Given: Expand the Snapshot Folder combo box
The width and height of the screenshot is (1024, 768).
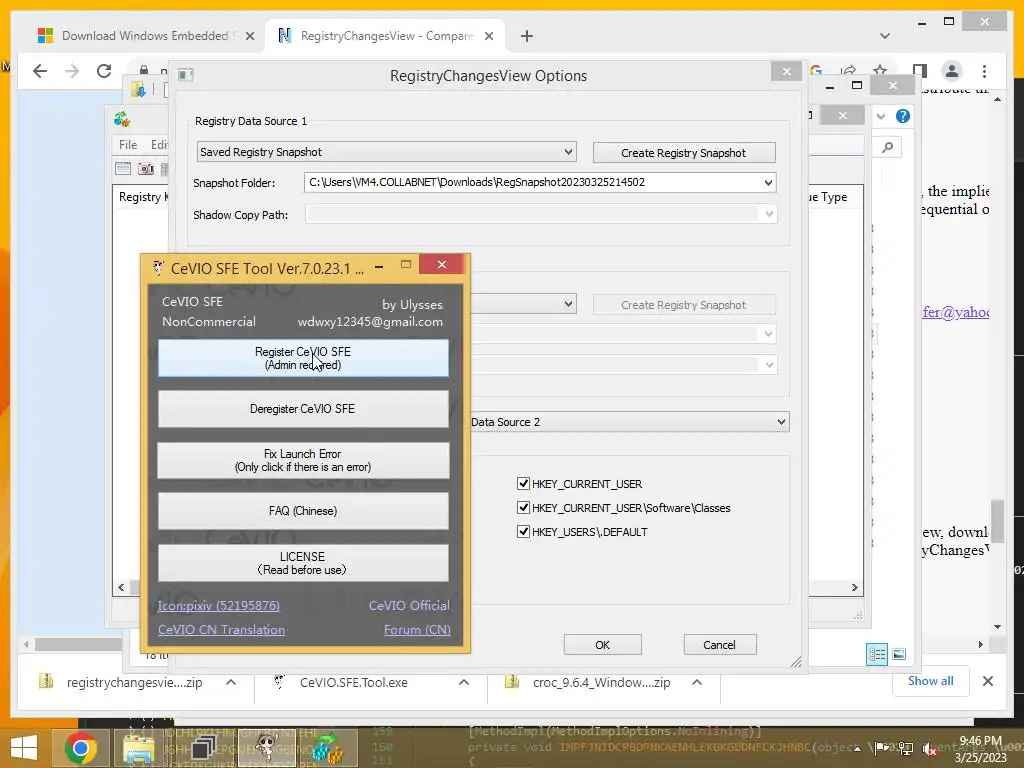Looking at the screenshot, I should (x=768, y=183).
